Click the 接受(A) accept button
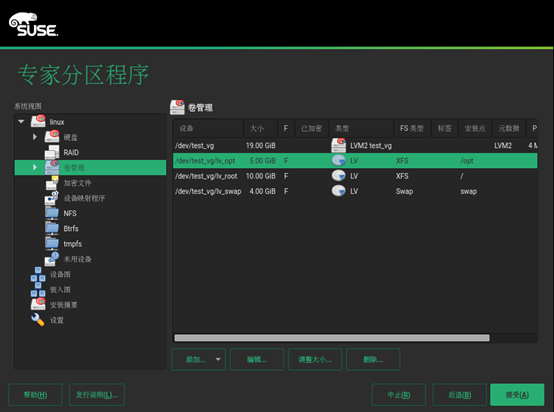554x412 pixels. 517,395
